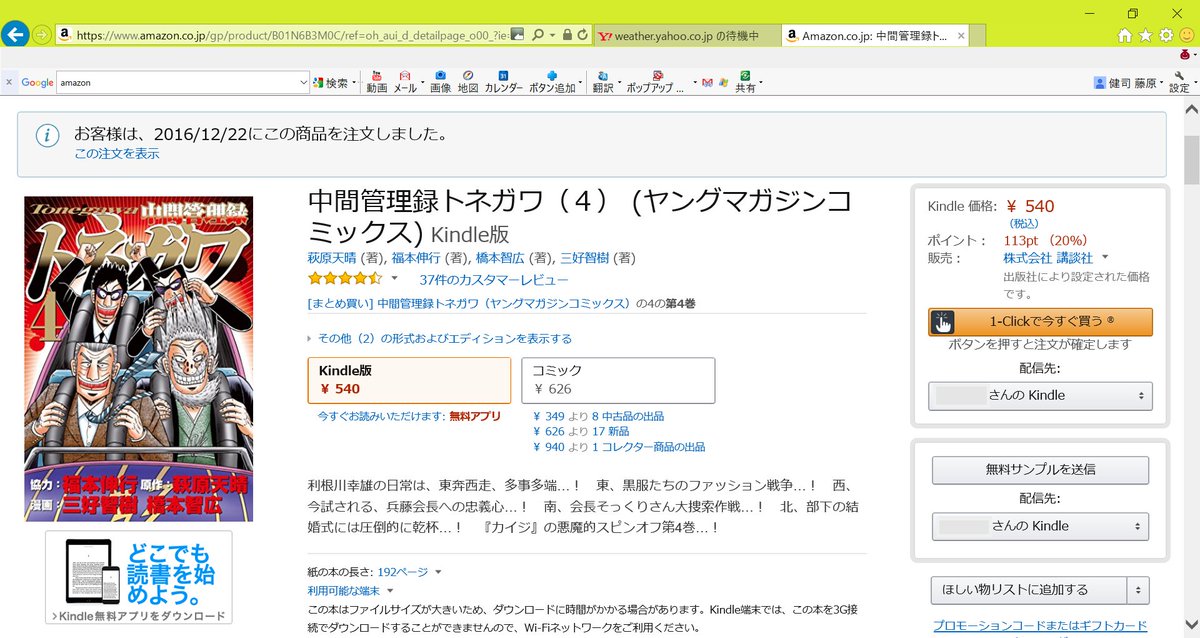
Task: Go back with the browser back arrow
Action: (x=14, y=34)
